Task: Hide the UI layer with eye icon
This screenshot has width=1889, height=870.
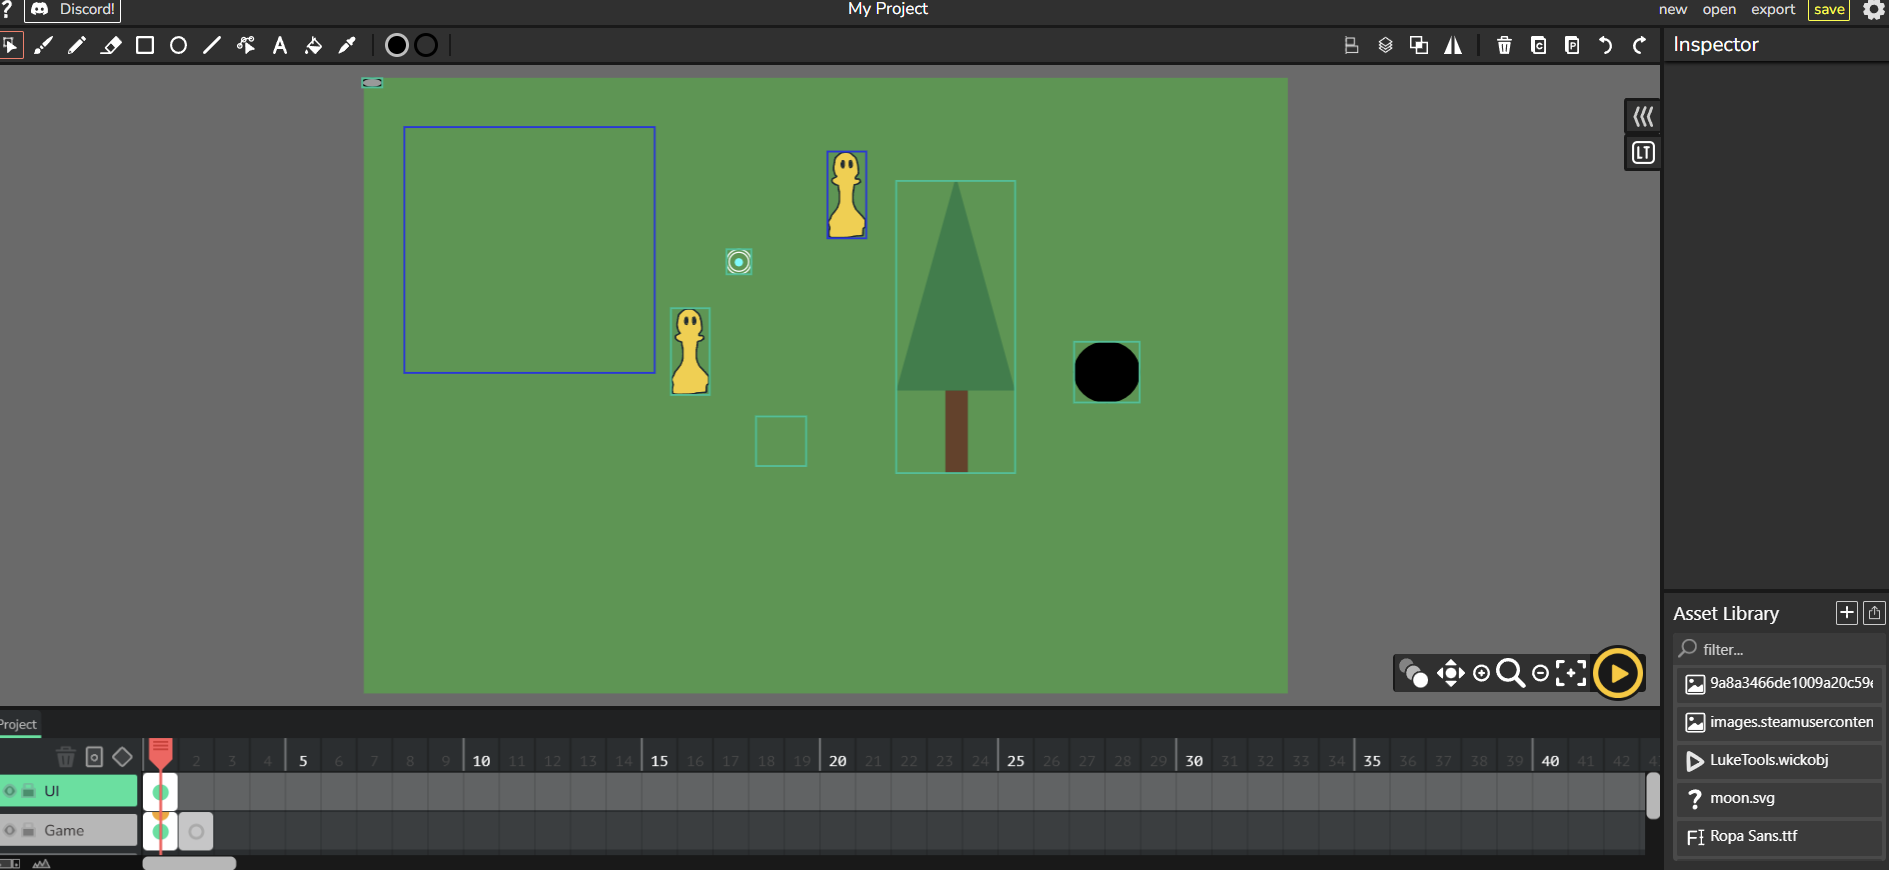Action: (10, 791)
